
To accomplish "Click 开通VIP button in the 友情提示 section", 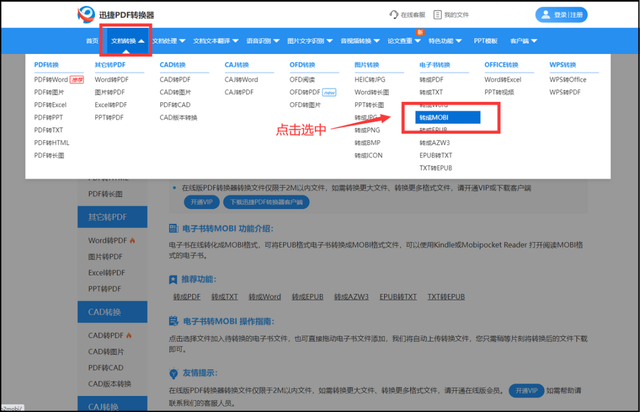I will pyautogui.click(x=526, y=391).
